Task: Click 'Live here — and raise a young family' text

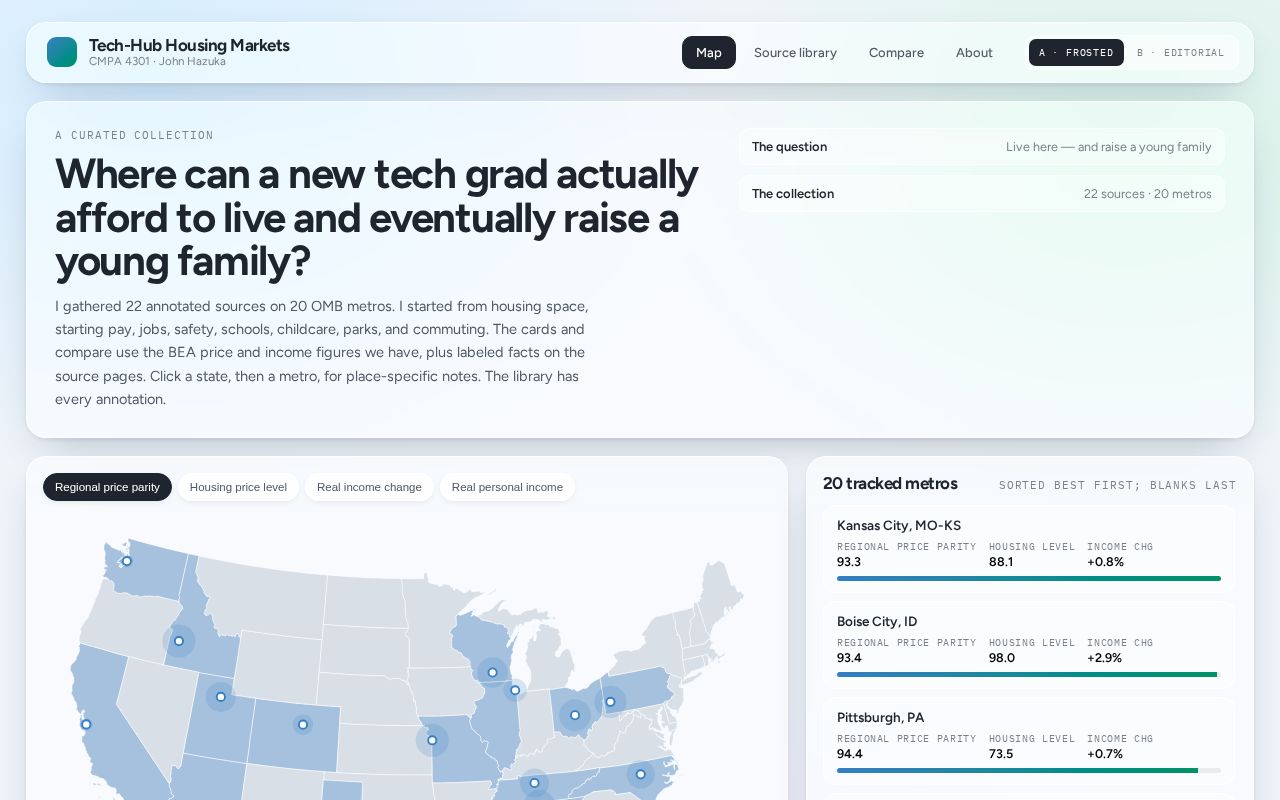Action: coord(1108,147)
